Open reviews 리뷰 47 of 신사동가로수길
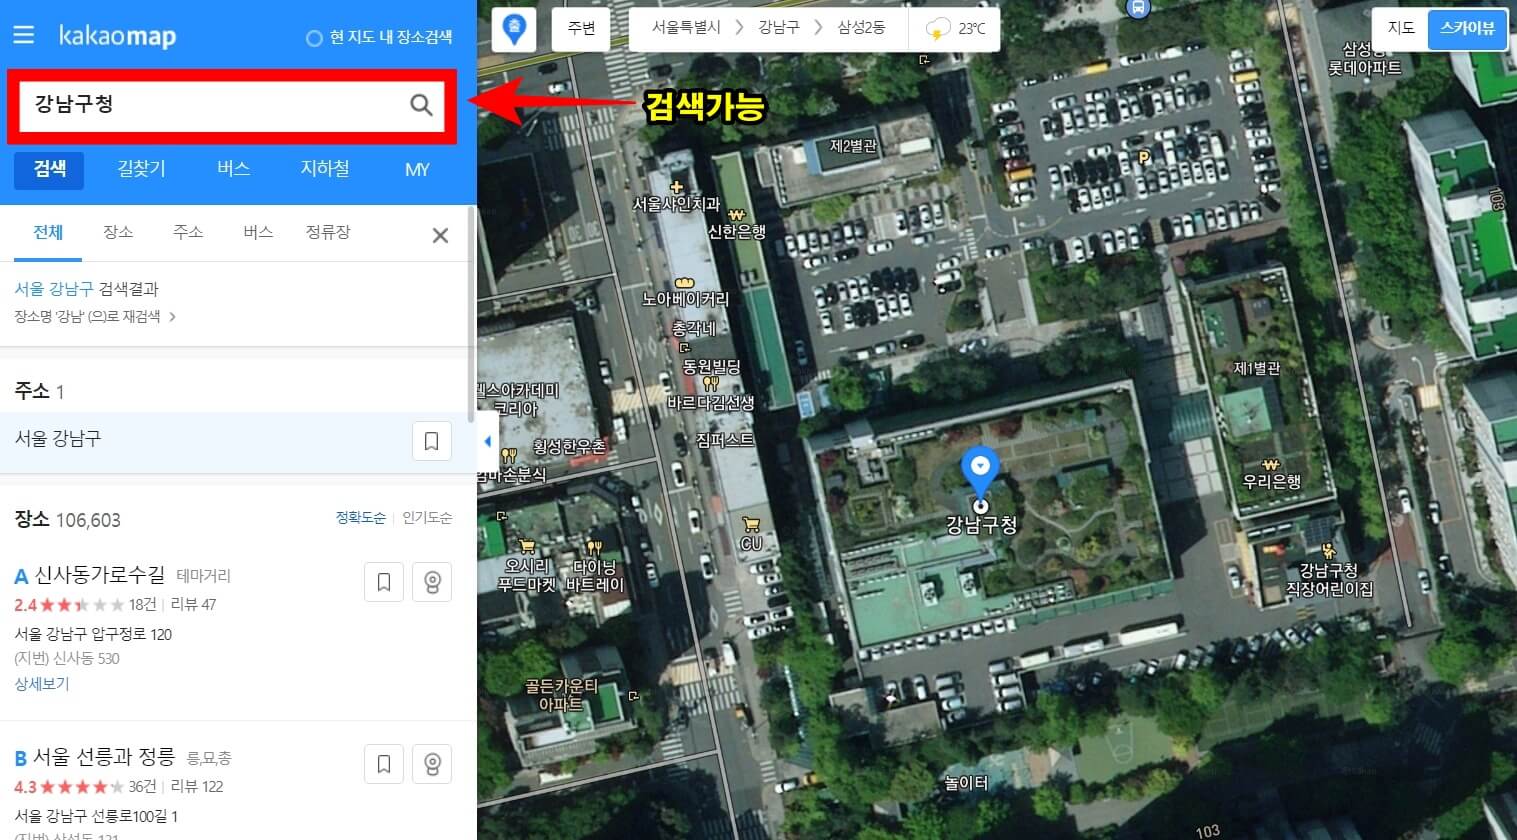Image resolution: width=1517 pixels, height=840 pixels. click(193, 604)
